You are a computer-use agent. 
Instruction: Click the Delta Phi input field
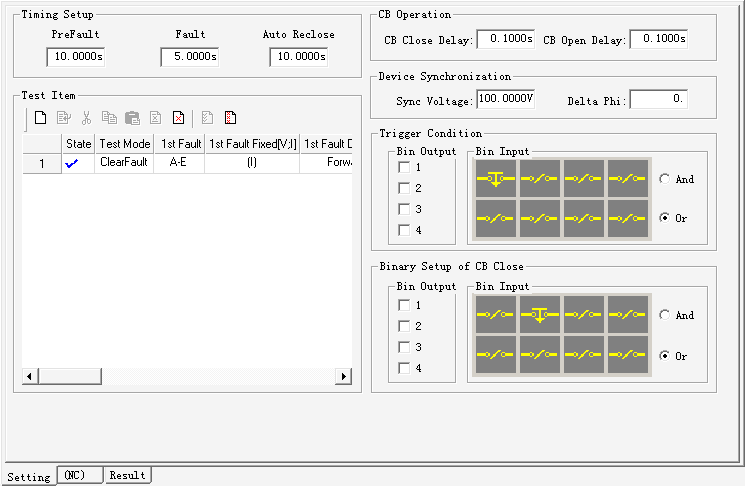pos(659,99)
